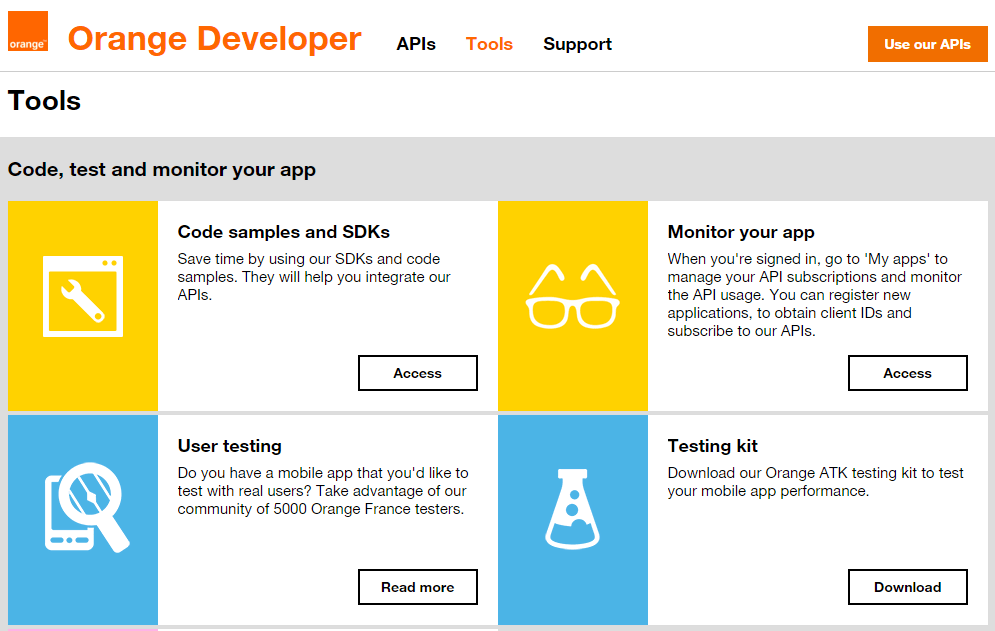Screen dimensions: 995x631
Task: Click the Tools page title heading
Action: (x=44, y=100)
